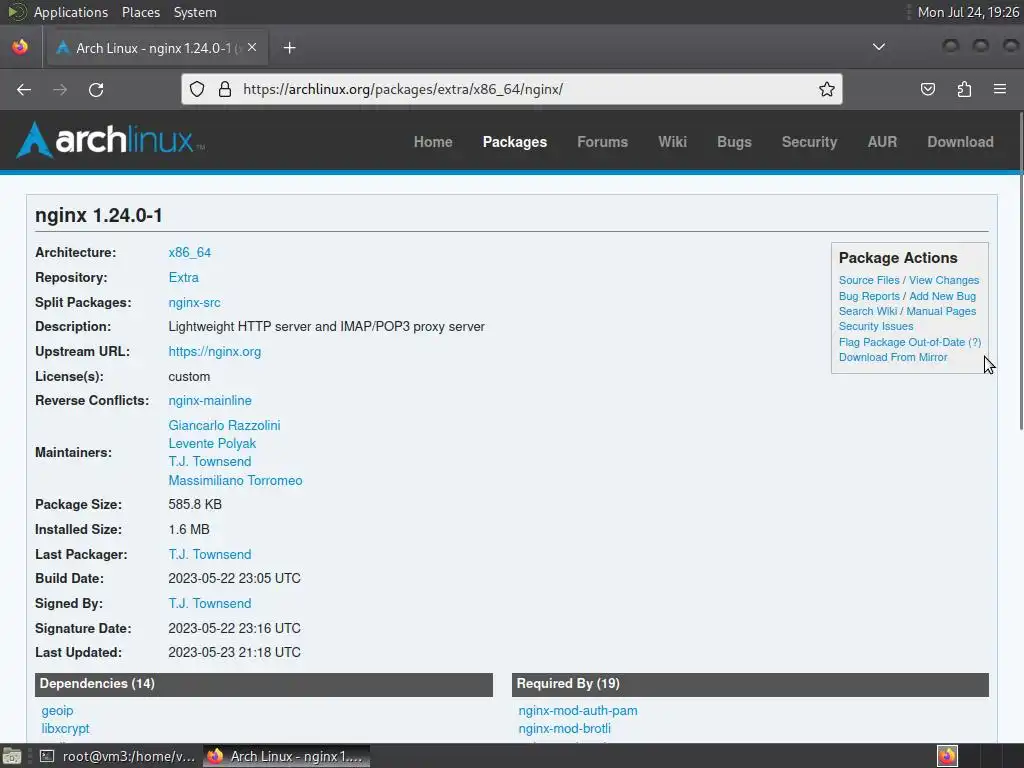Open the Places menu
The image size is (1024, 768).
tap(141, 12)
